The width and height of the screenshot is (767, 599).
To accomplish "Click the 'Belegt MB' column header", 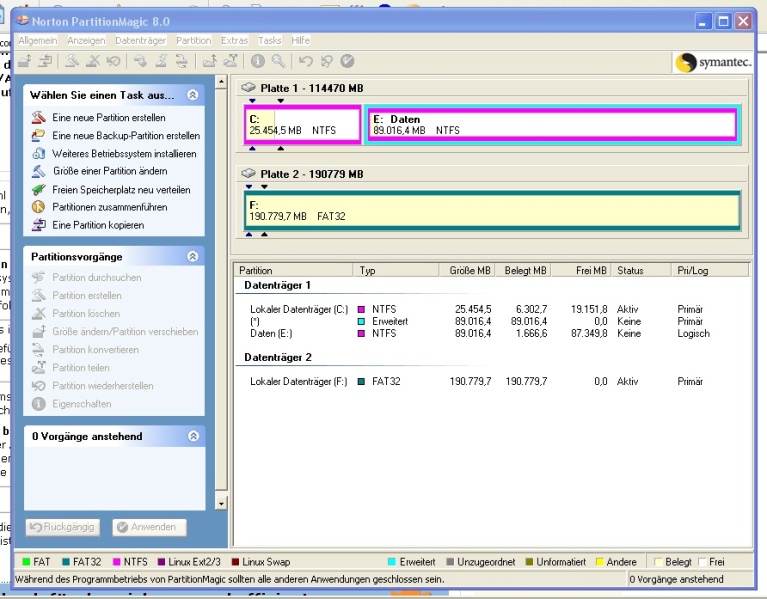I will 523,270.
